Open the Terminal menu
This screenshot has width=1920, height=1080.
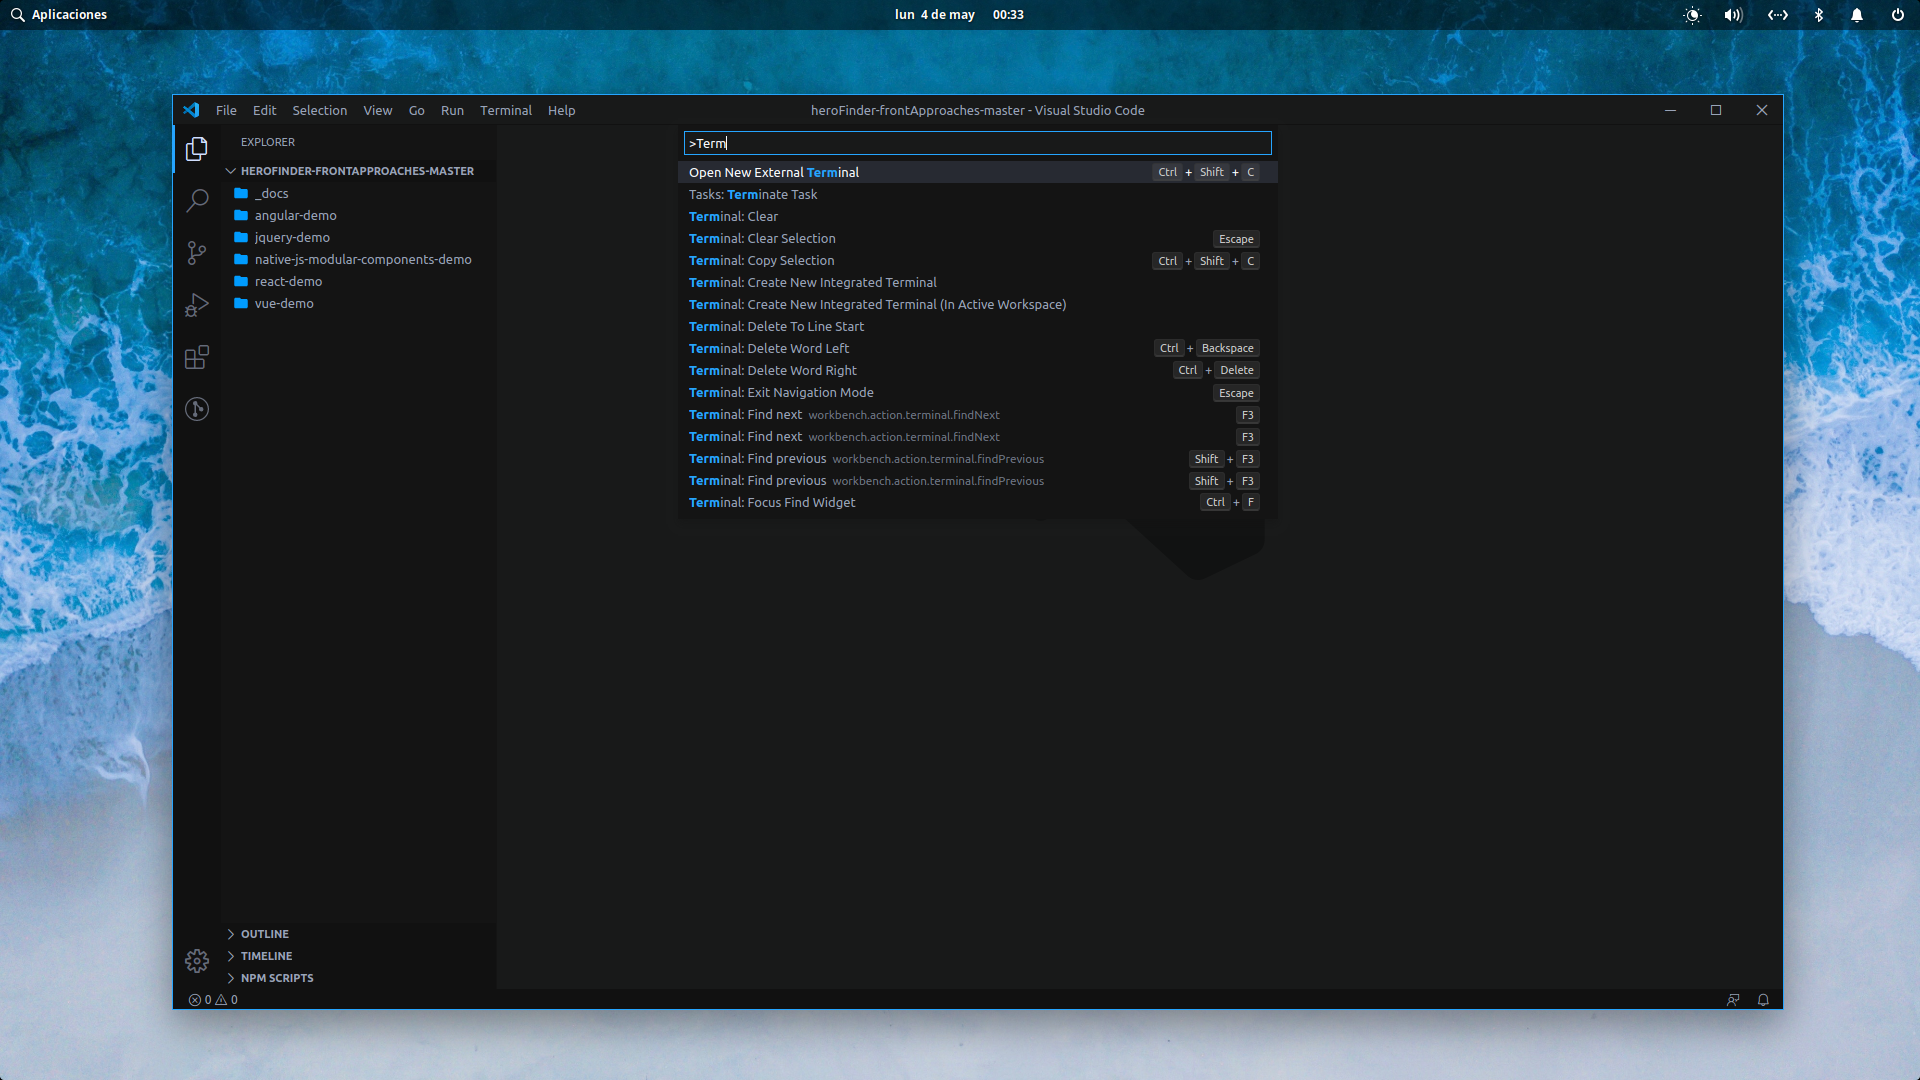click(505, 110)
